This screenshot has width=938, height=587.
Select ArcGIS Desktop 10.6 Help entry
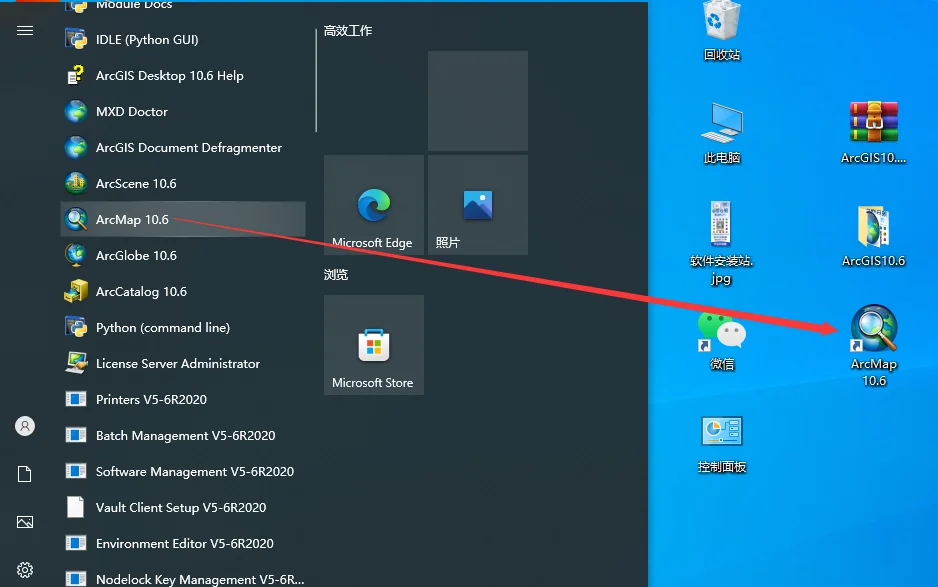pyautogui.click(x=183, y=75)
